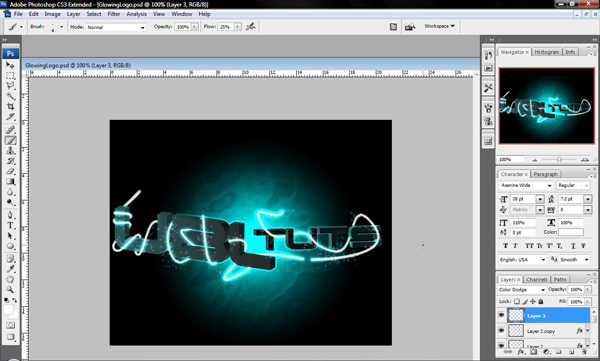Select the Eyedropper tool
Viewport: 600px width, 361px height.
click(10, 269)
